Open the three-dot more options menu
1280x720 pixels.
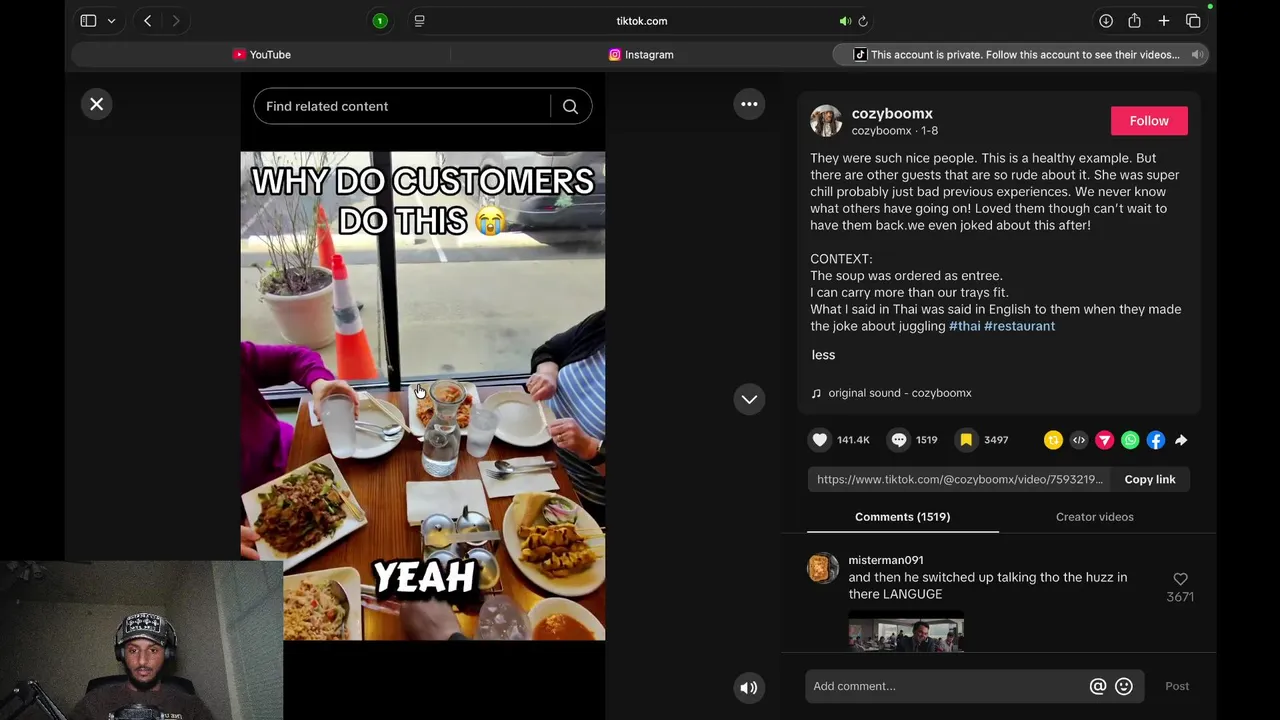click(749, 104)
